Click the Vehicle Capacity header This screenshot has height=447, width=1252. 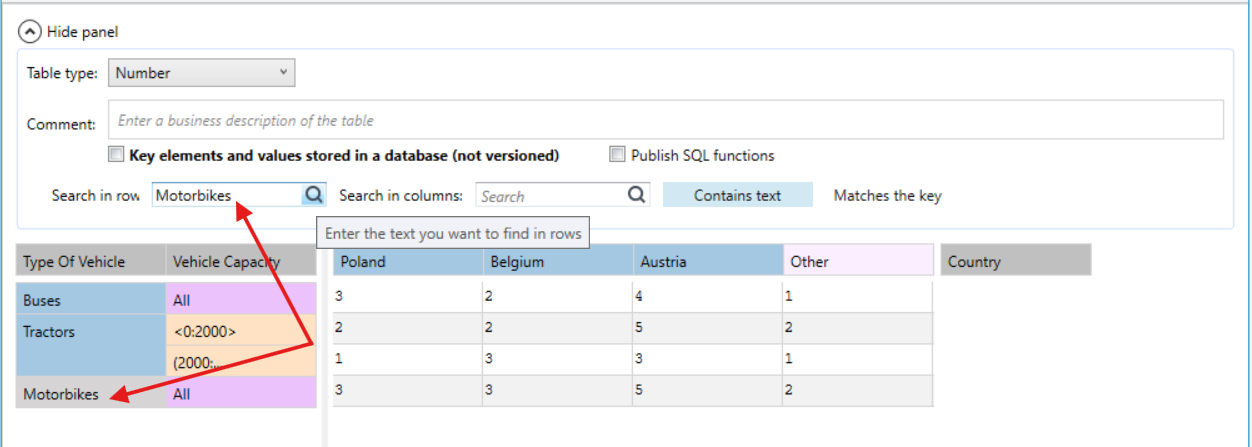[241, 261]
